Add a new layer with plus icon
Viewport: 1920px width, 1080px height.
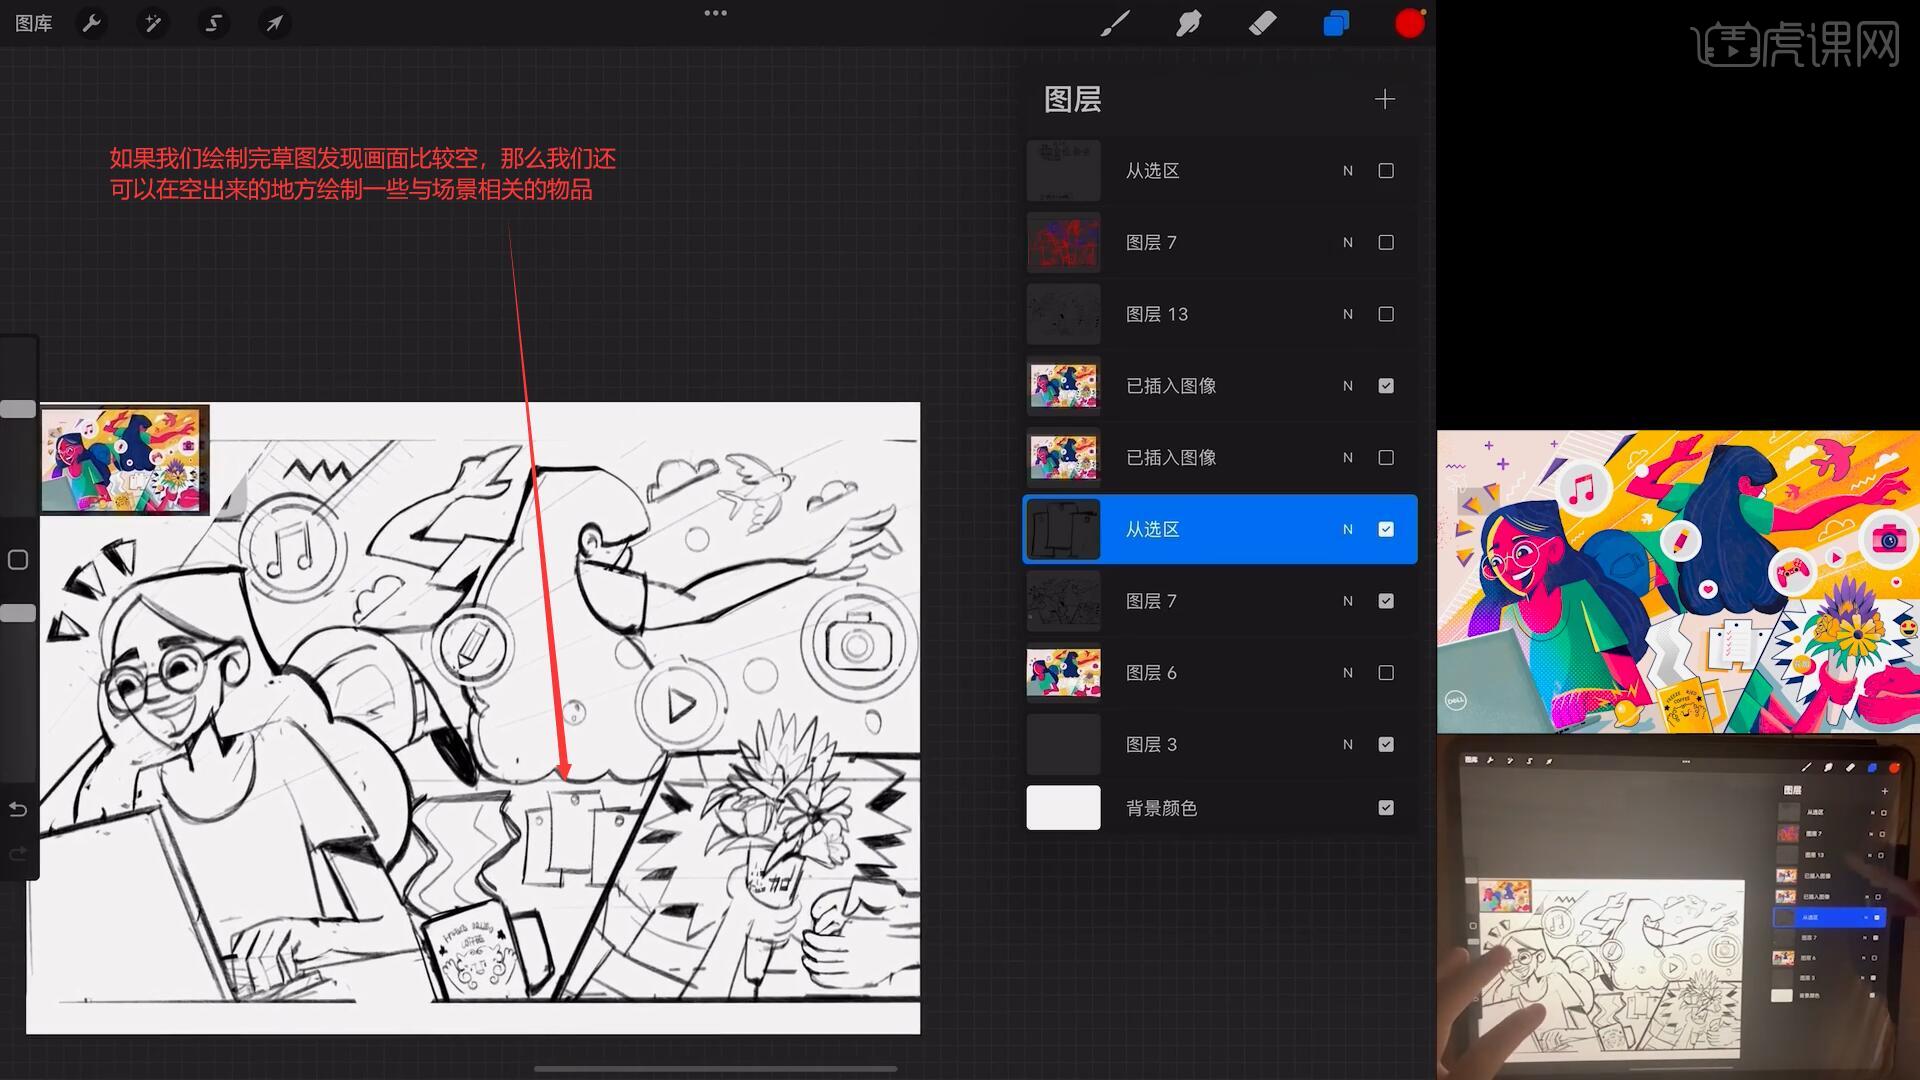click(1384, 99)
